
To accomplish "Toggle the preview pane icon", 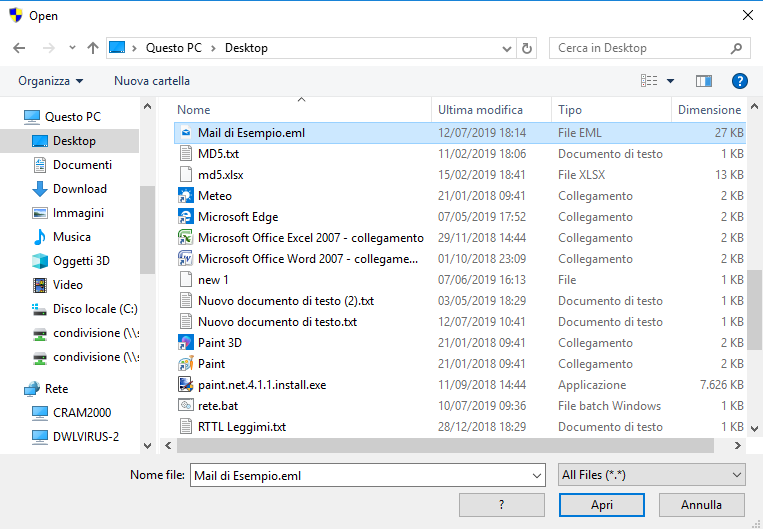I will coord(704,81).
